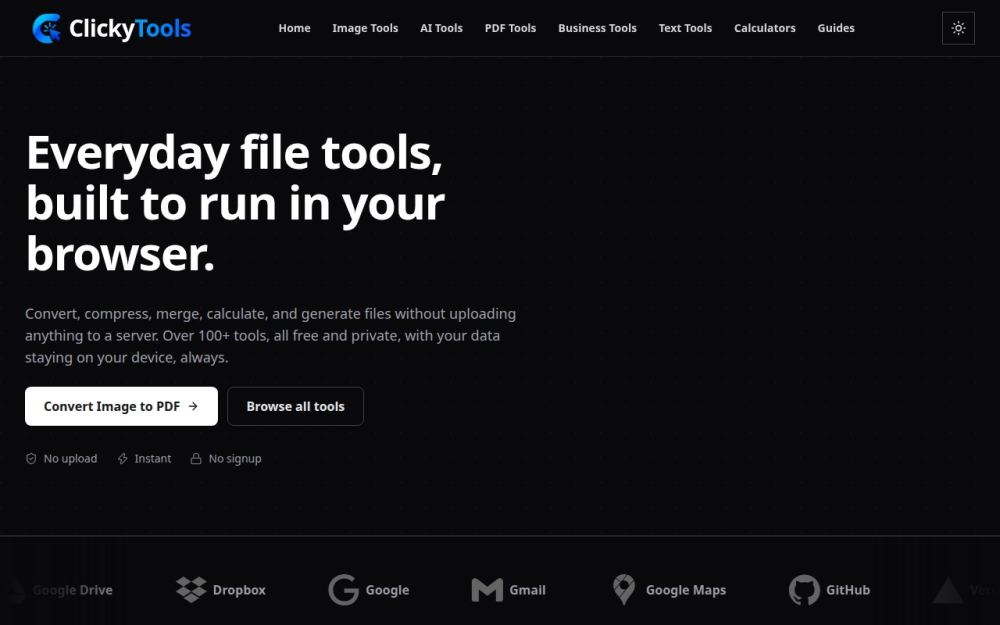1000x625 pixels.
Task: Open the Image Tools menu
Action: pos(365,28)
